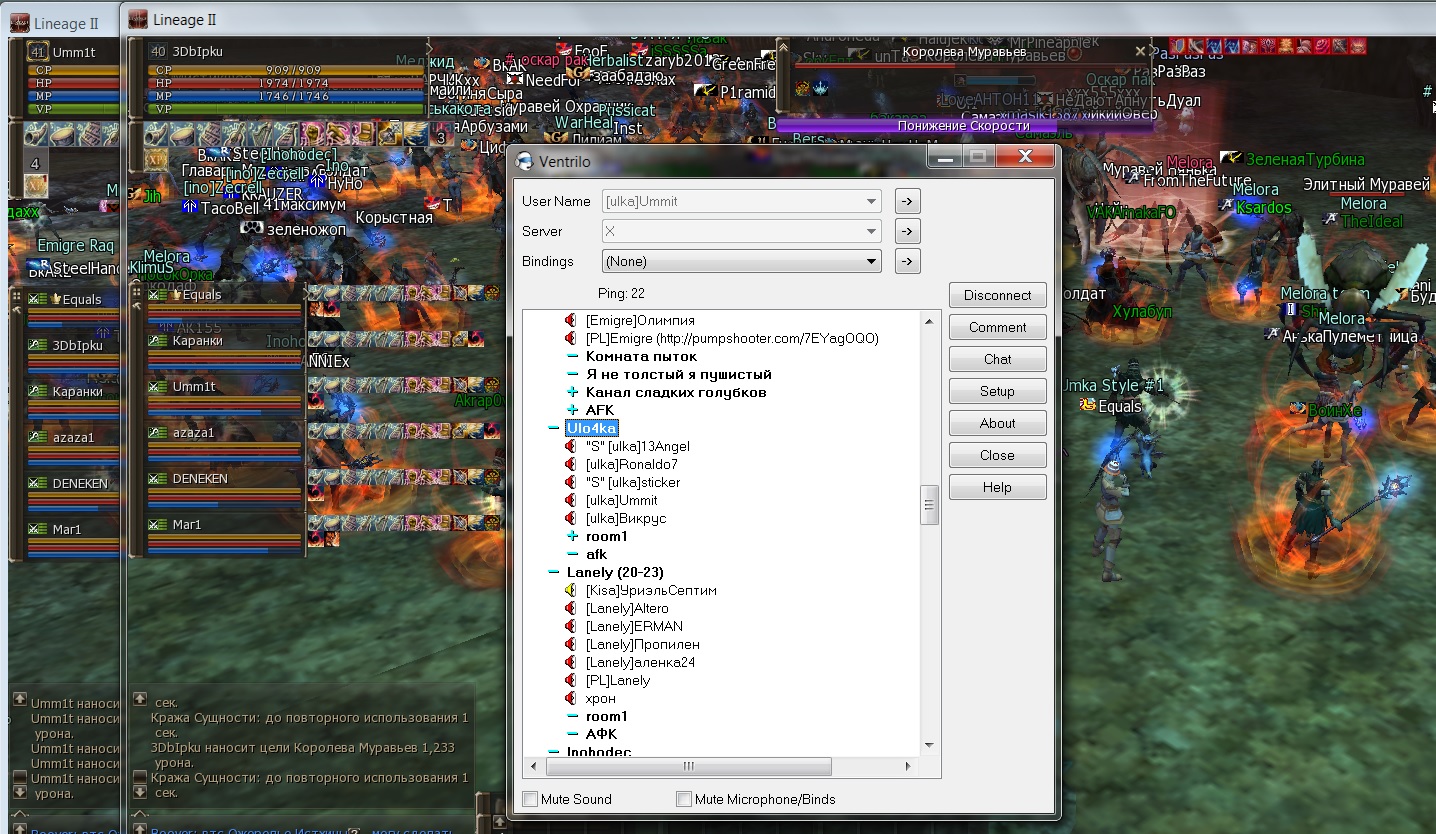Open the Comment dialog

click(x=997, y=327)
